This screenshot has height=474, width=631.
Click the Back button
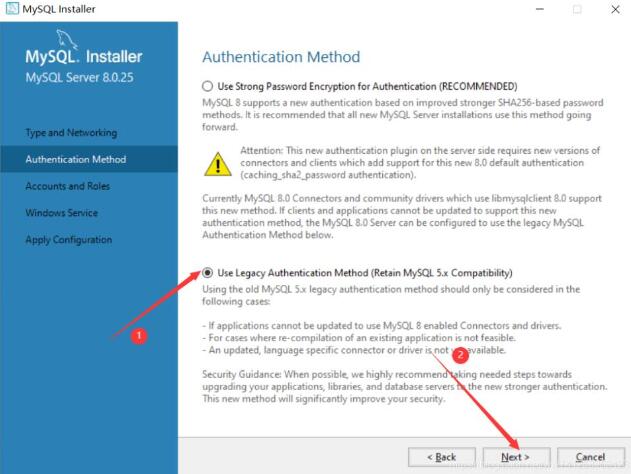tap(442, 457)
